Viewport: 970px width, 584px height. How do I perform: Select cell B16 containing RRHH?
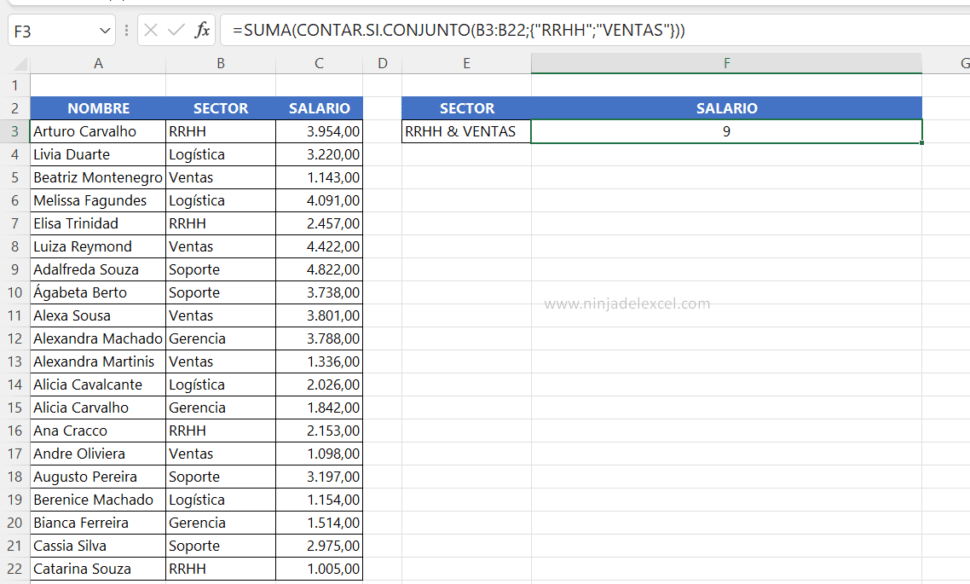220,430
